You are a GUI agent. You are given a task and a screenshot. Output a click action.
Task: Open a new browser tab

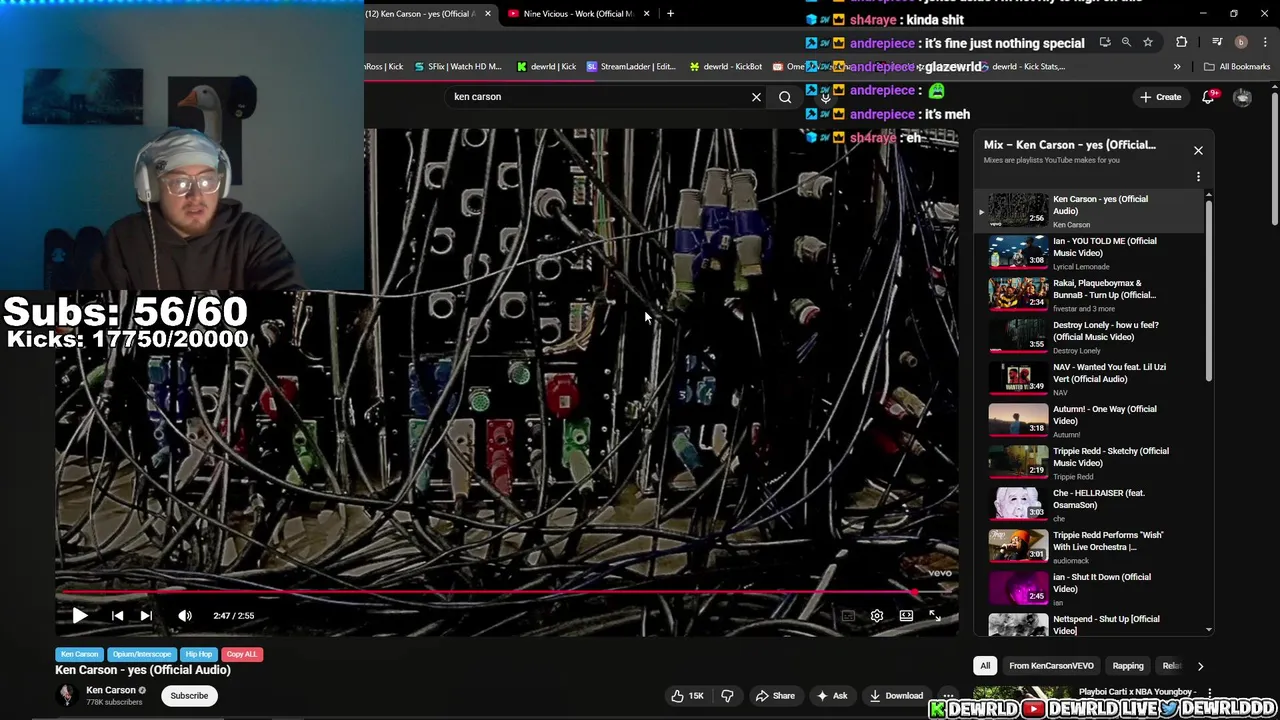pos(670,14)
